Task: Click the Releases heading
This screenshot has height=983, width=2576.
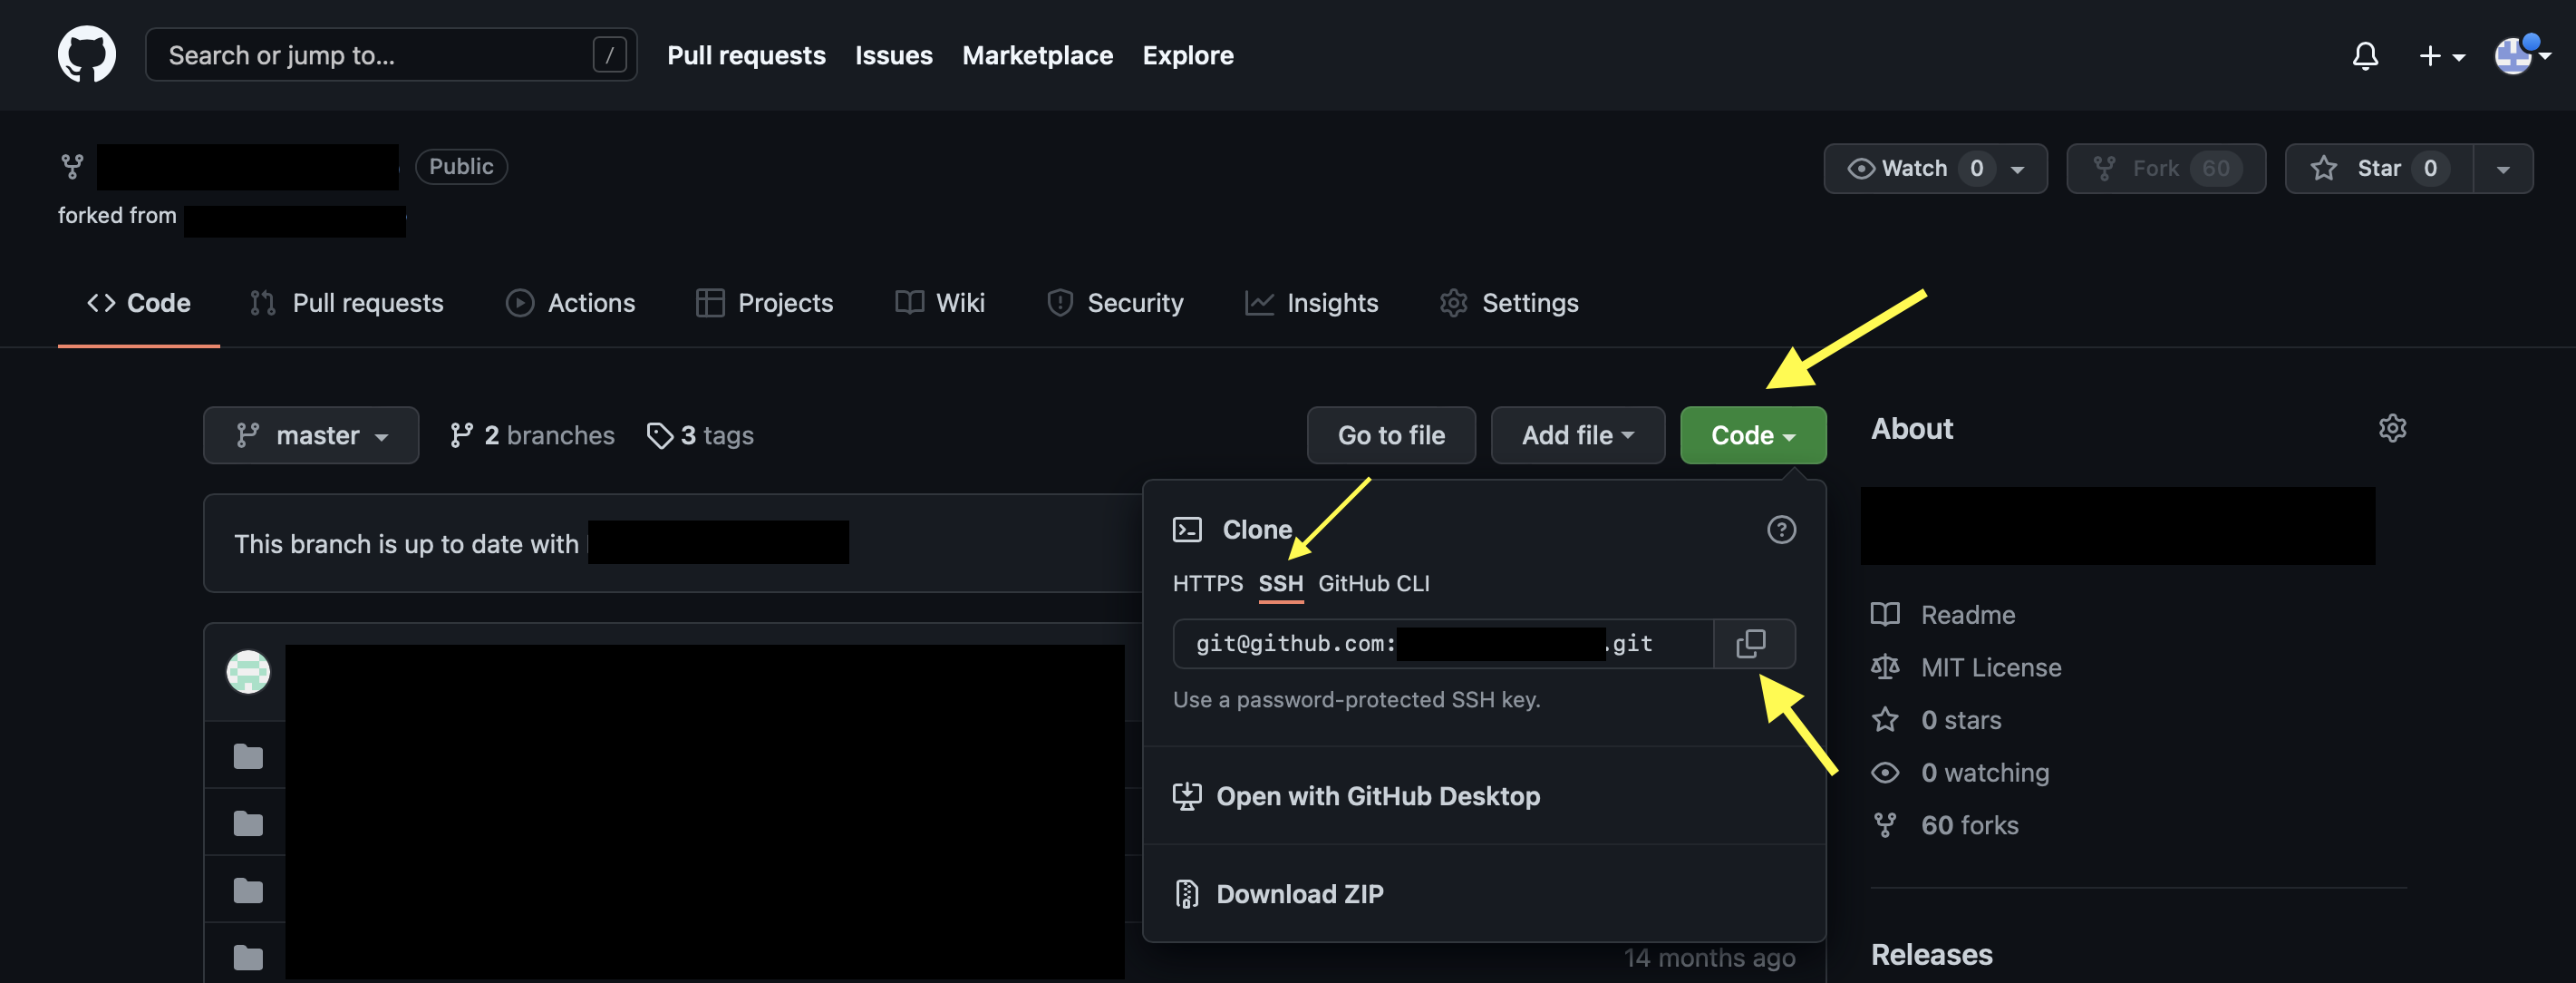Action: (1931, 954)
